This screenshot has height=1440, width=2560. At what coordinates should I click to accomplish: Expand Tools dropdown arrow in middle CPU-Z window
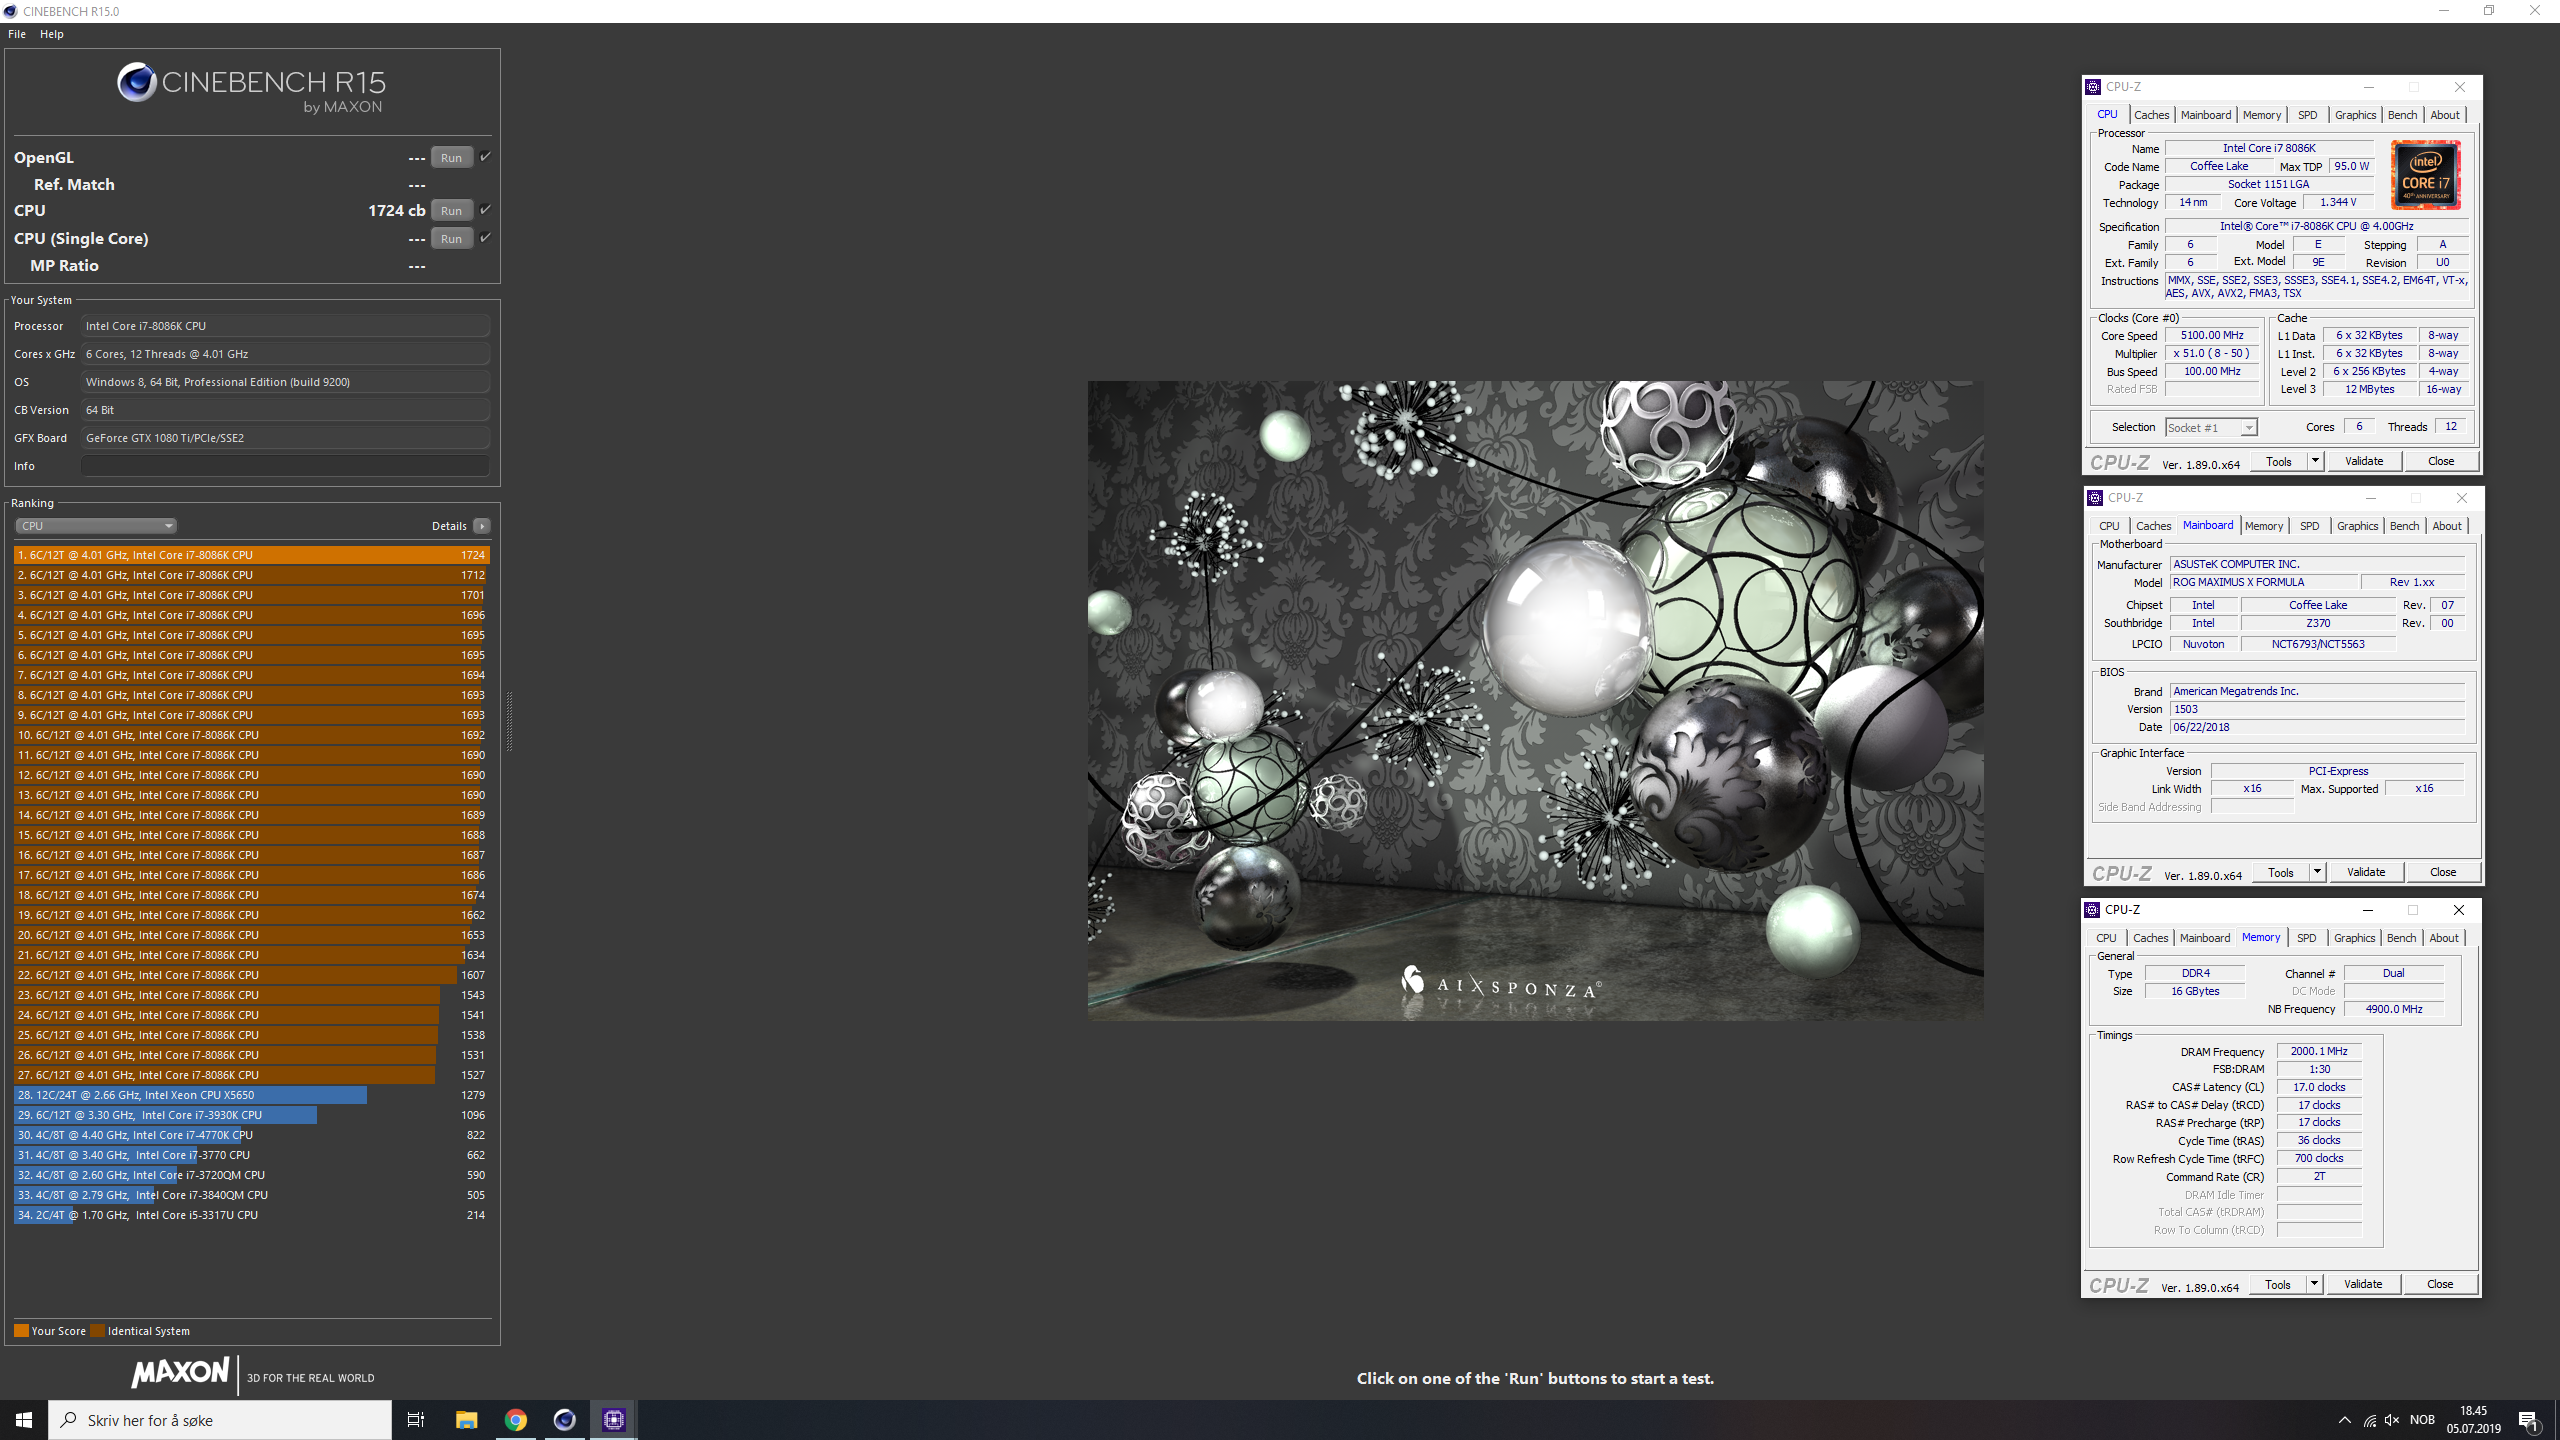click(2317, 872)
